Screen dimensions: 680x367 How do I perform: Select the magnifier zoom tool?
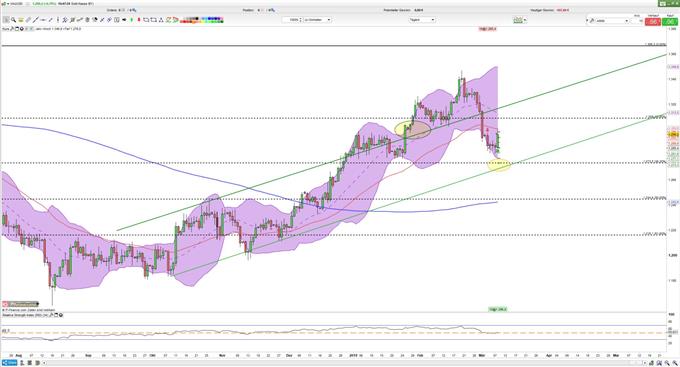13,20
